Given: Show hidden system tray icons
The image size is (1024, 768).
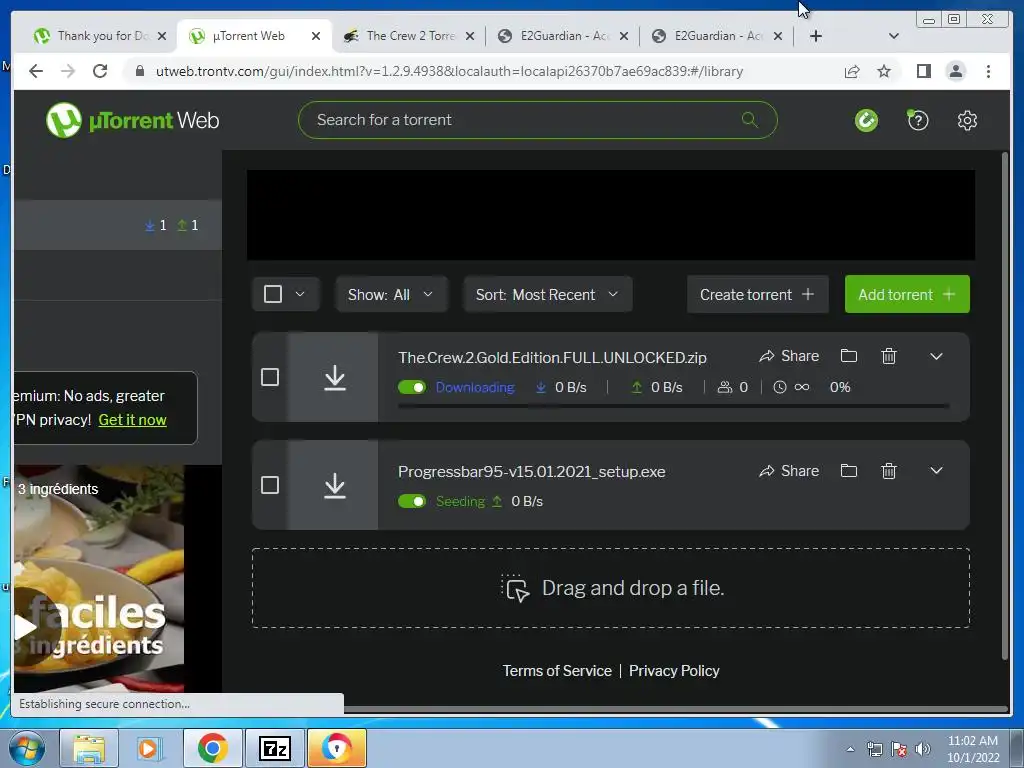Looking at the screenshot, I should tap(850, 749).
